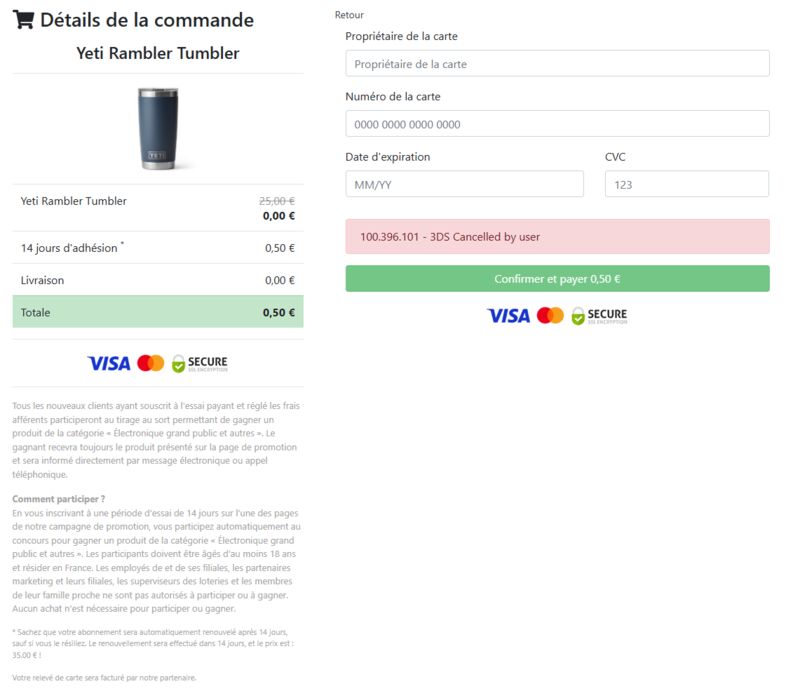Click the Secure SSL badge in the order details panel
800x698 pixels.
199,363
